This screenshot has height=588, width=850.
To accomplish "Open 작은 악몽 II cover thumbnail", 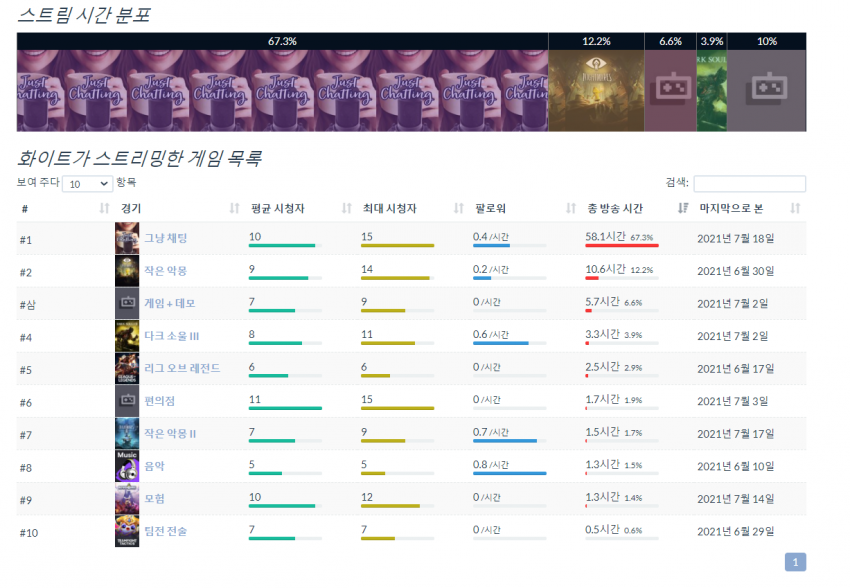I will pyautogui.click(x=127, y=434).
